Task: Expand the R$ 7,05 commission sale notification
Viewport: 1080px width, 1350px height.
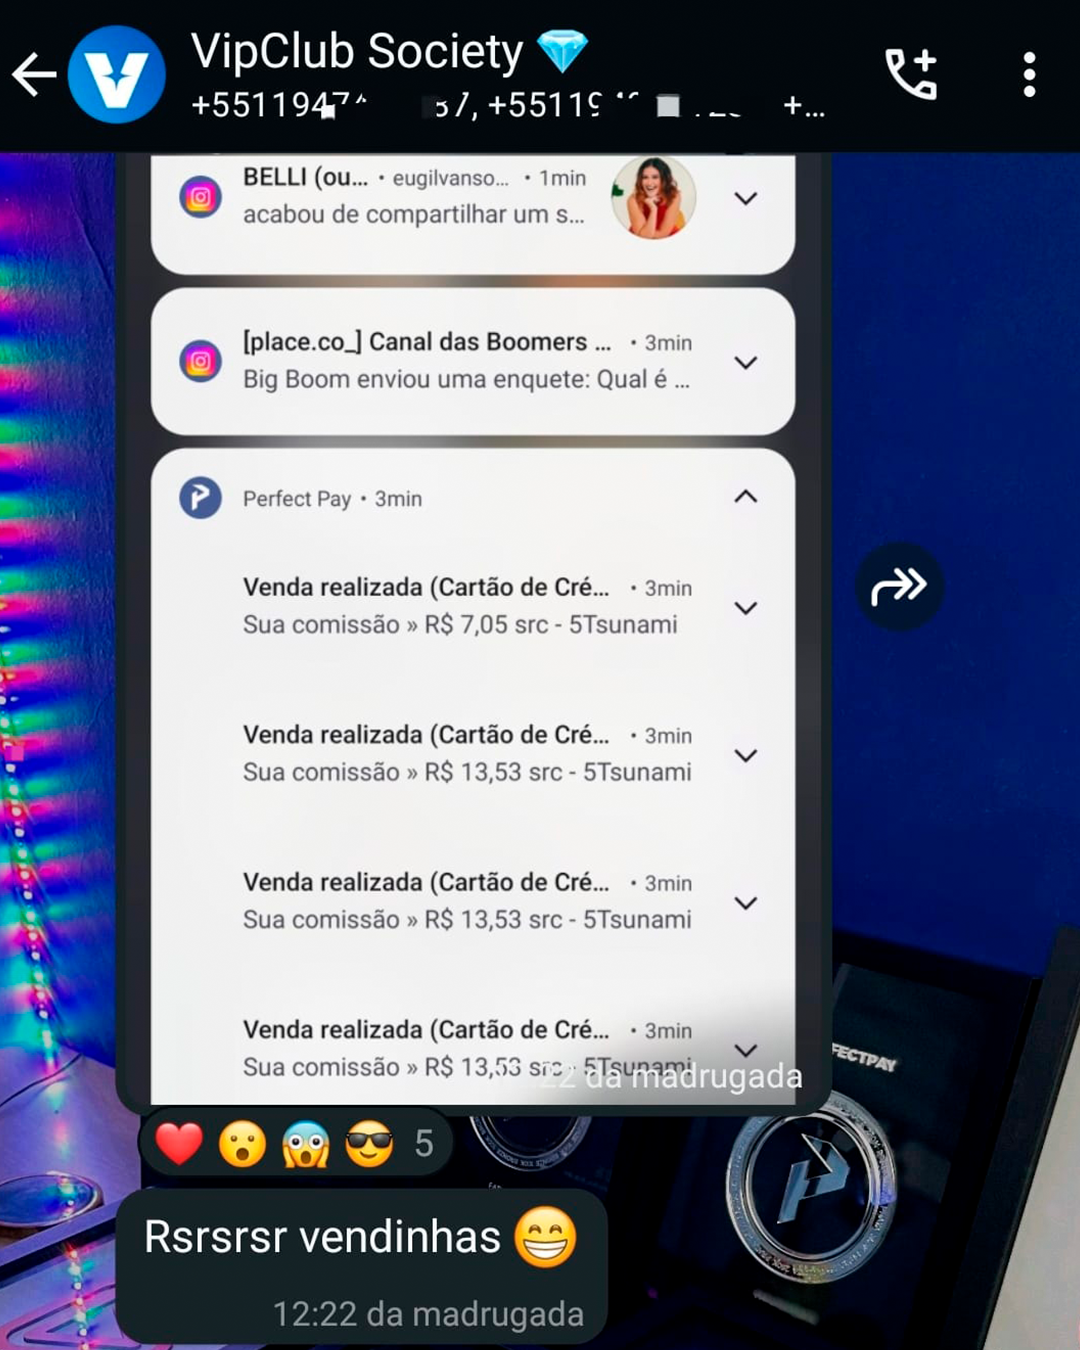Action: 745,607
